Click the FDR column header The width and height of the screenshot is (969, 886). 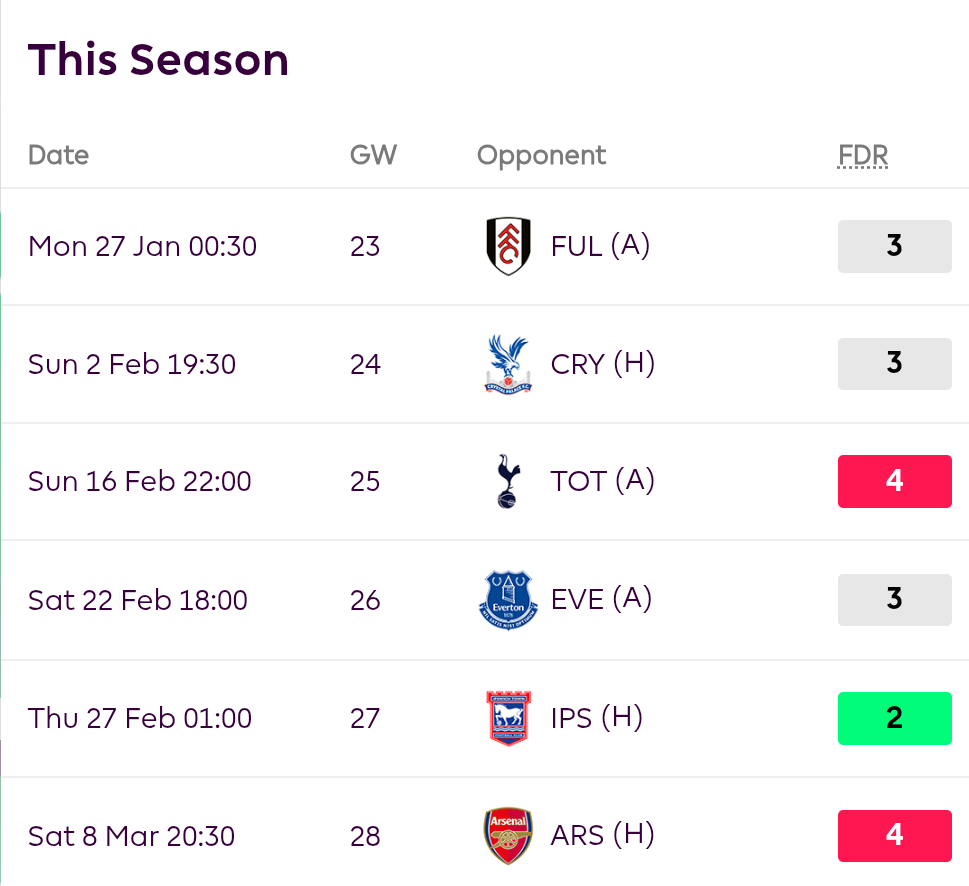coord(862,155)
